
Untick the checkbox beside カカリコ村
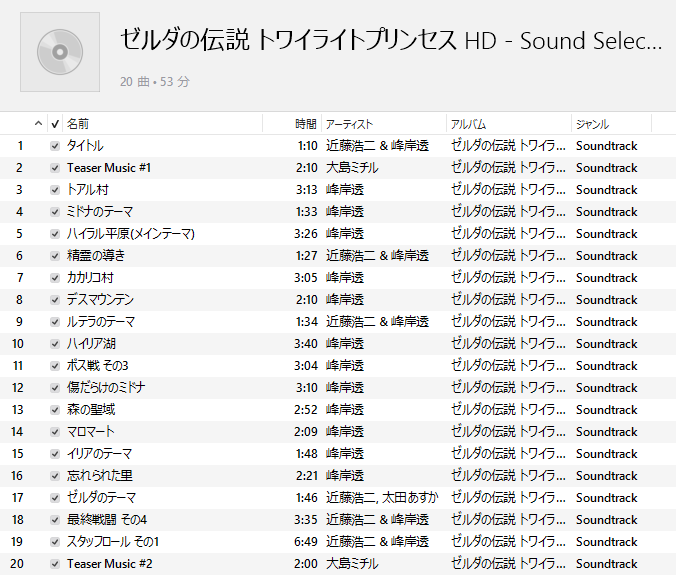55,278
